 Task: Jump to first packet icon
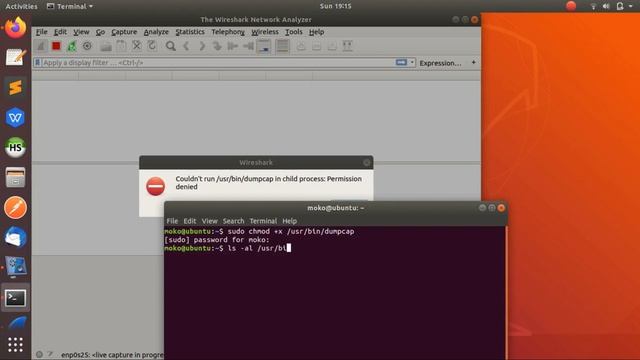click(232, 46)
